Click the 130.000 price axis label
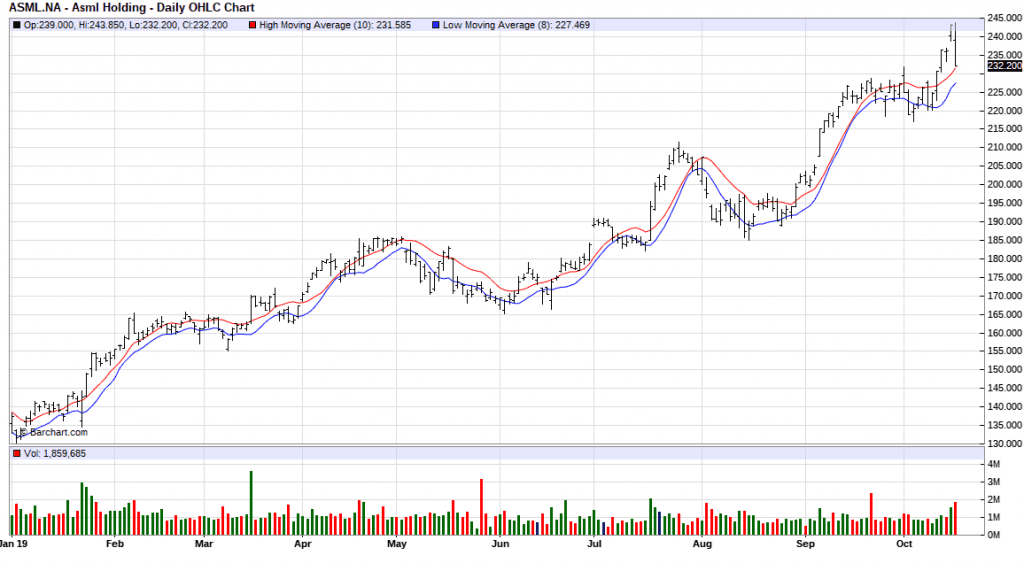 tap(1003, 444)
